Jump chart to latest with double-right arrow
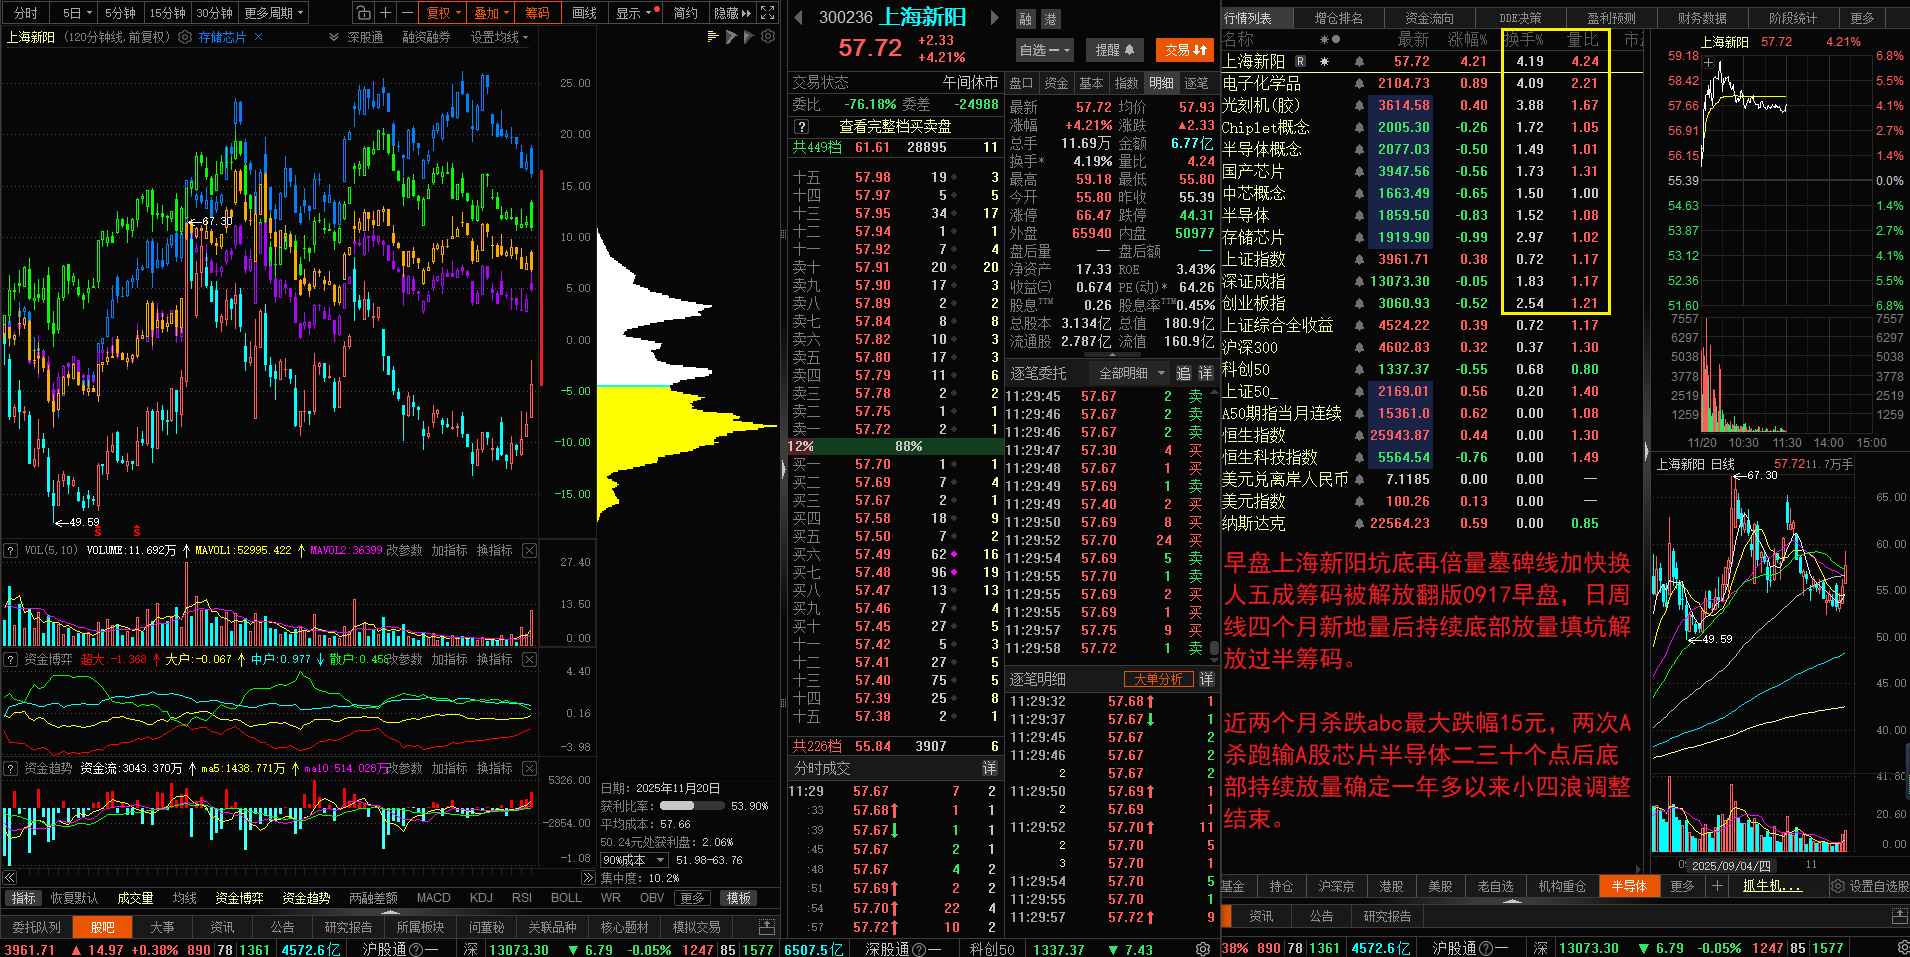Viewport: 1910px width, 957px height. [x=588, y=878]
